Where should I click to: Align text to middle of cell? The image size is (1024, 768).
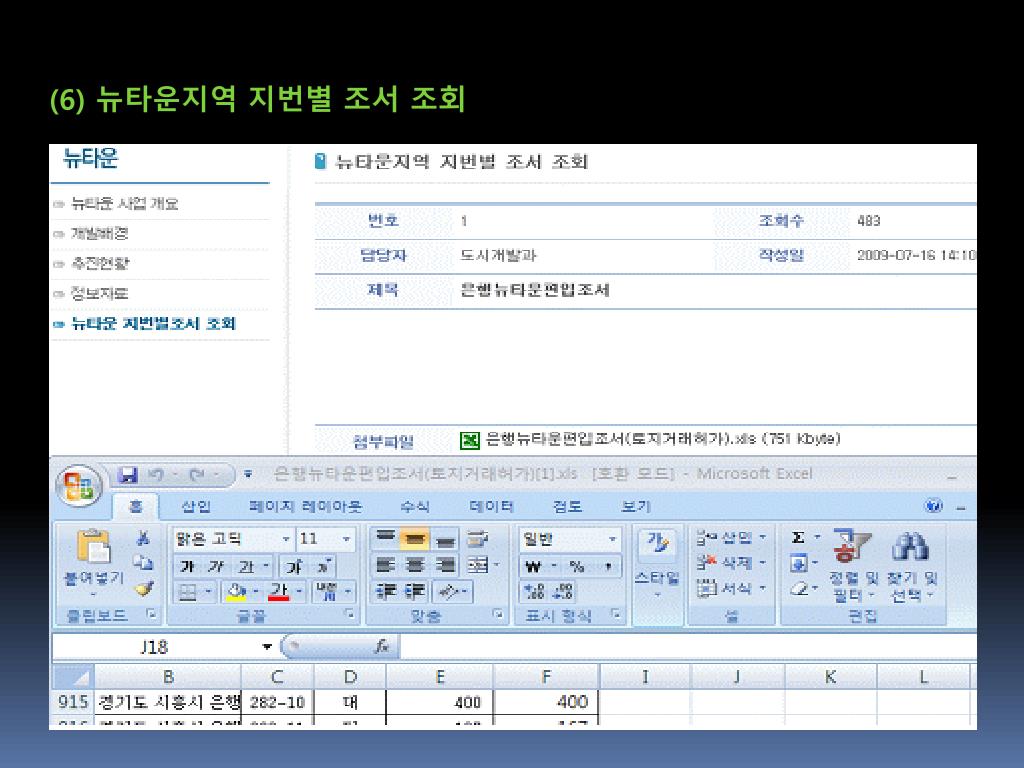click(x=415, y=539)
